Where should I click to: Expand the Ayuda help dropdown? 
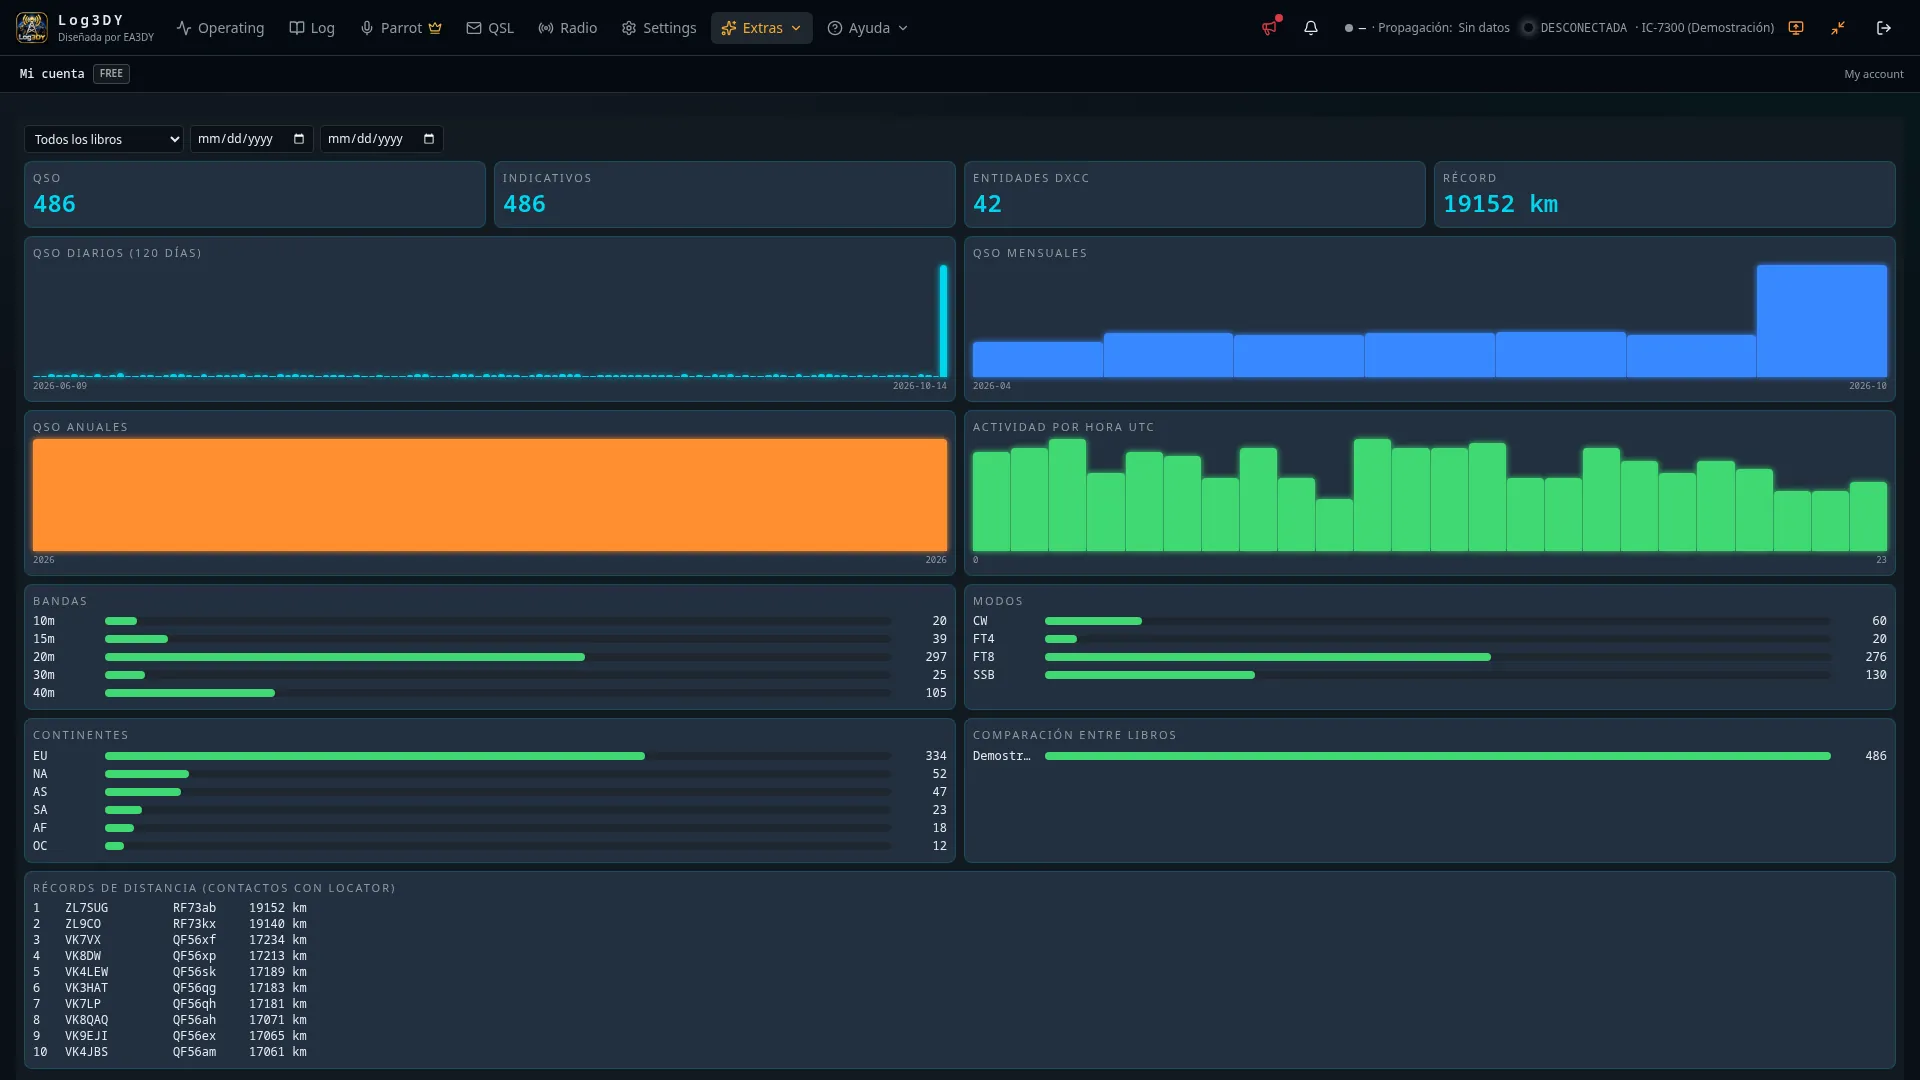pos(868,28)
